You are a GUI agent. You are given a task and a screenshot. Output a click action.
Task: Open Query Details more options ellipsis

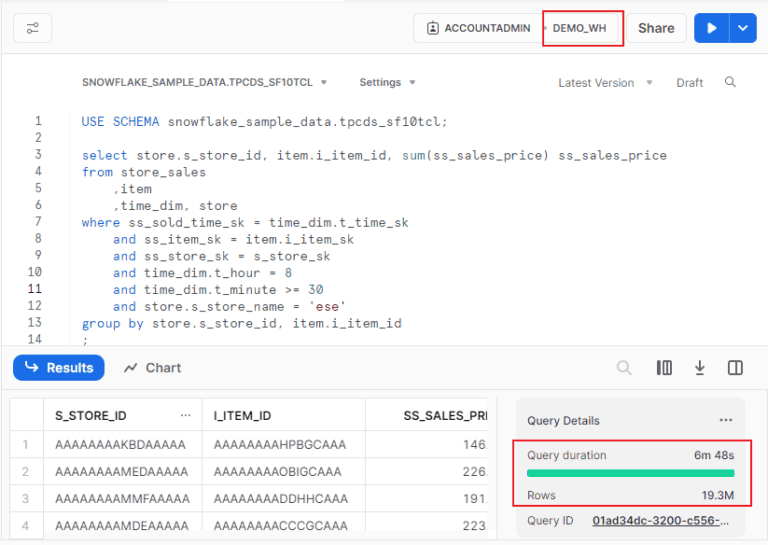coord(726,420)
